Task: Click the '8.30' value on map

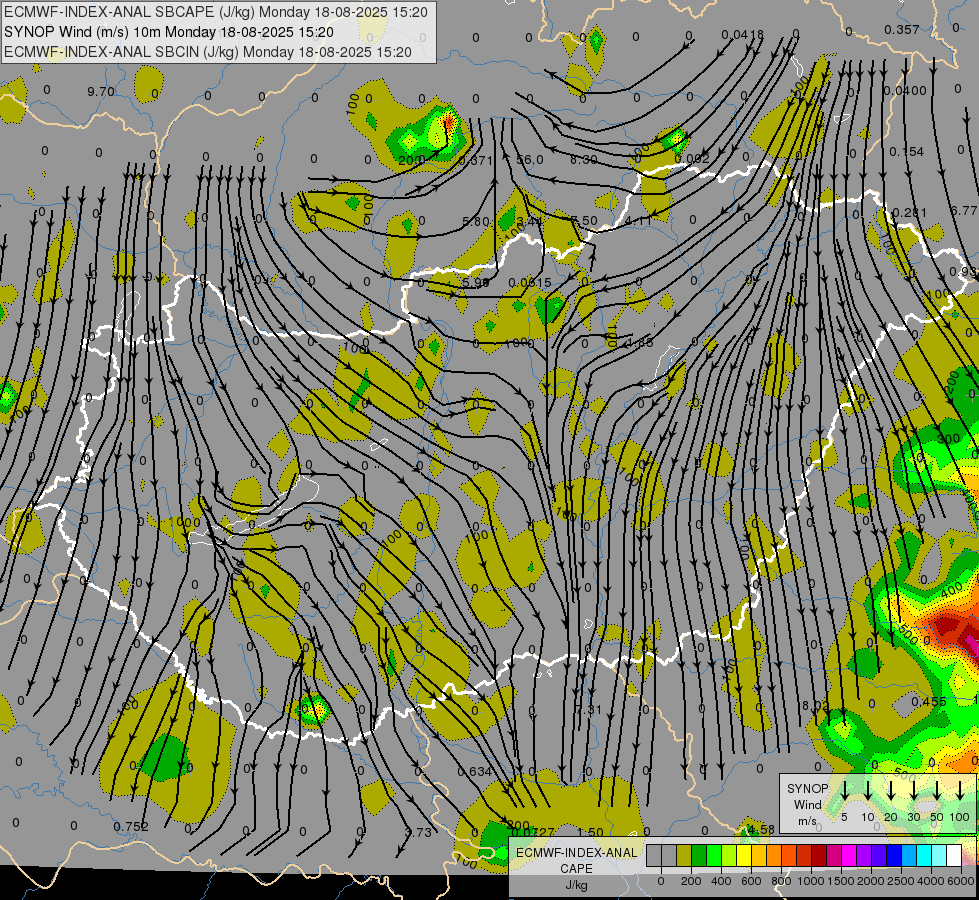Action: (583, 160)
